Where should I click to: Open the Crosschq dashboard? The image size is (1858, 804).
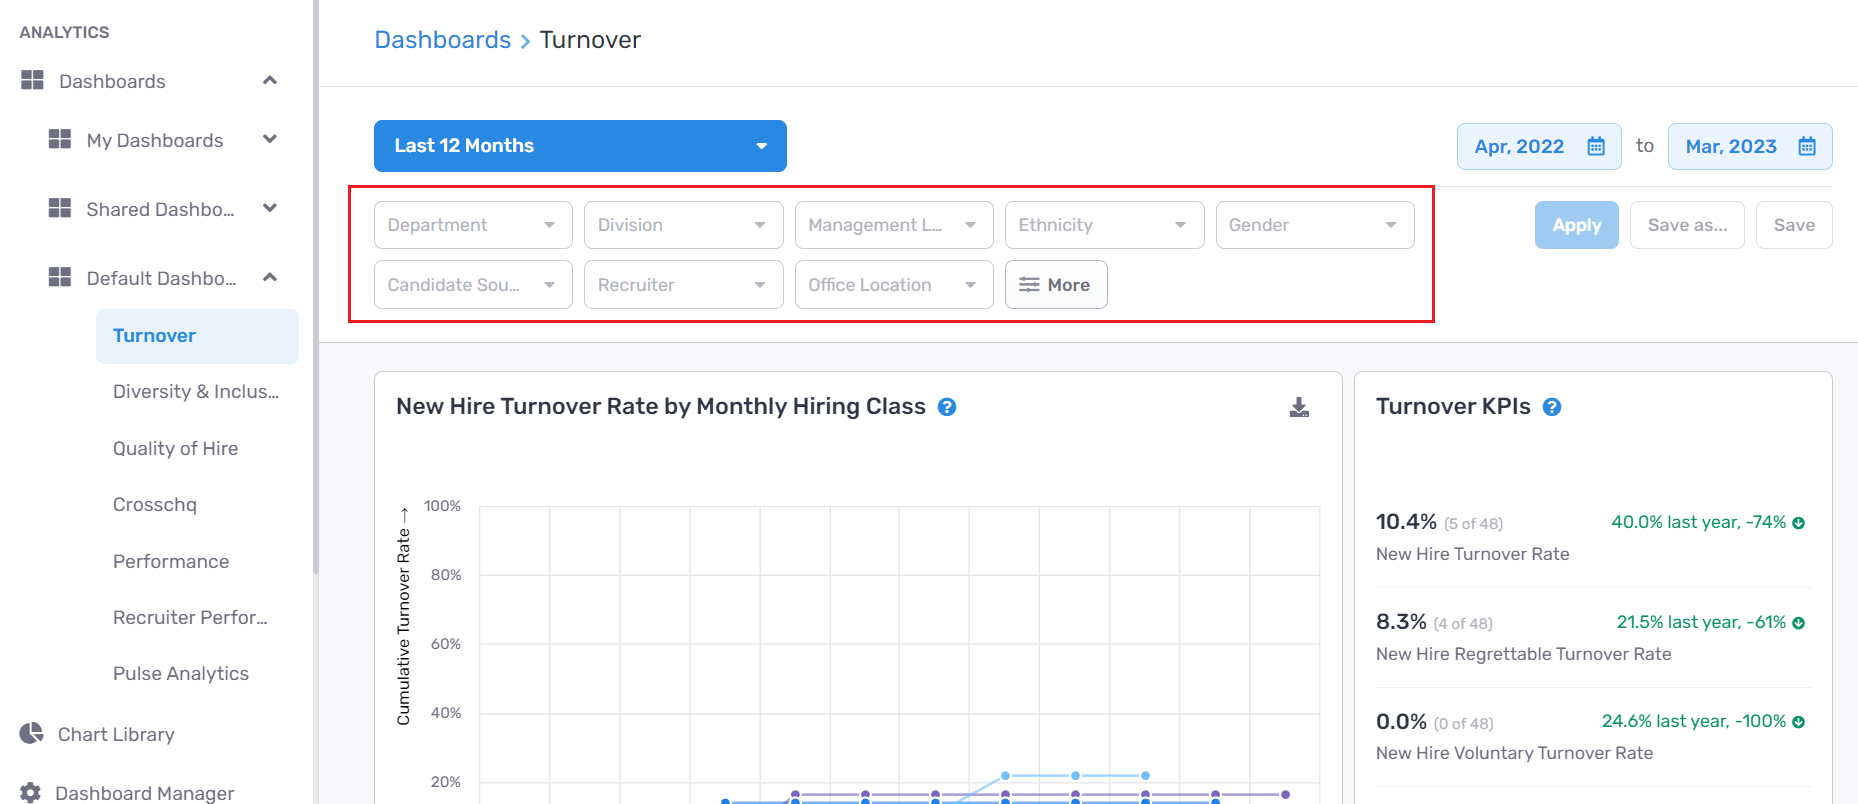click(x=155, y=505)
